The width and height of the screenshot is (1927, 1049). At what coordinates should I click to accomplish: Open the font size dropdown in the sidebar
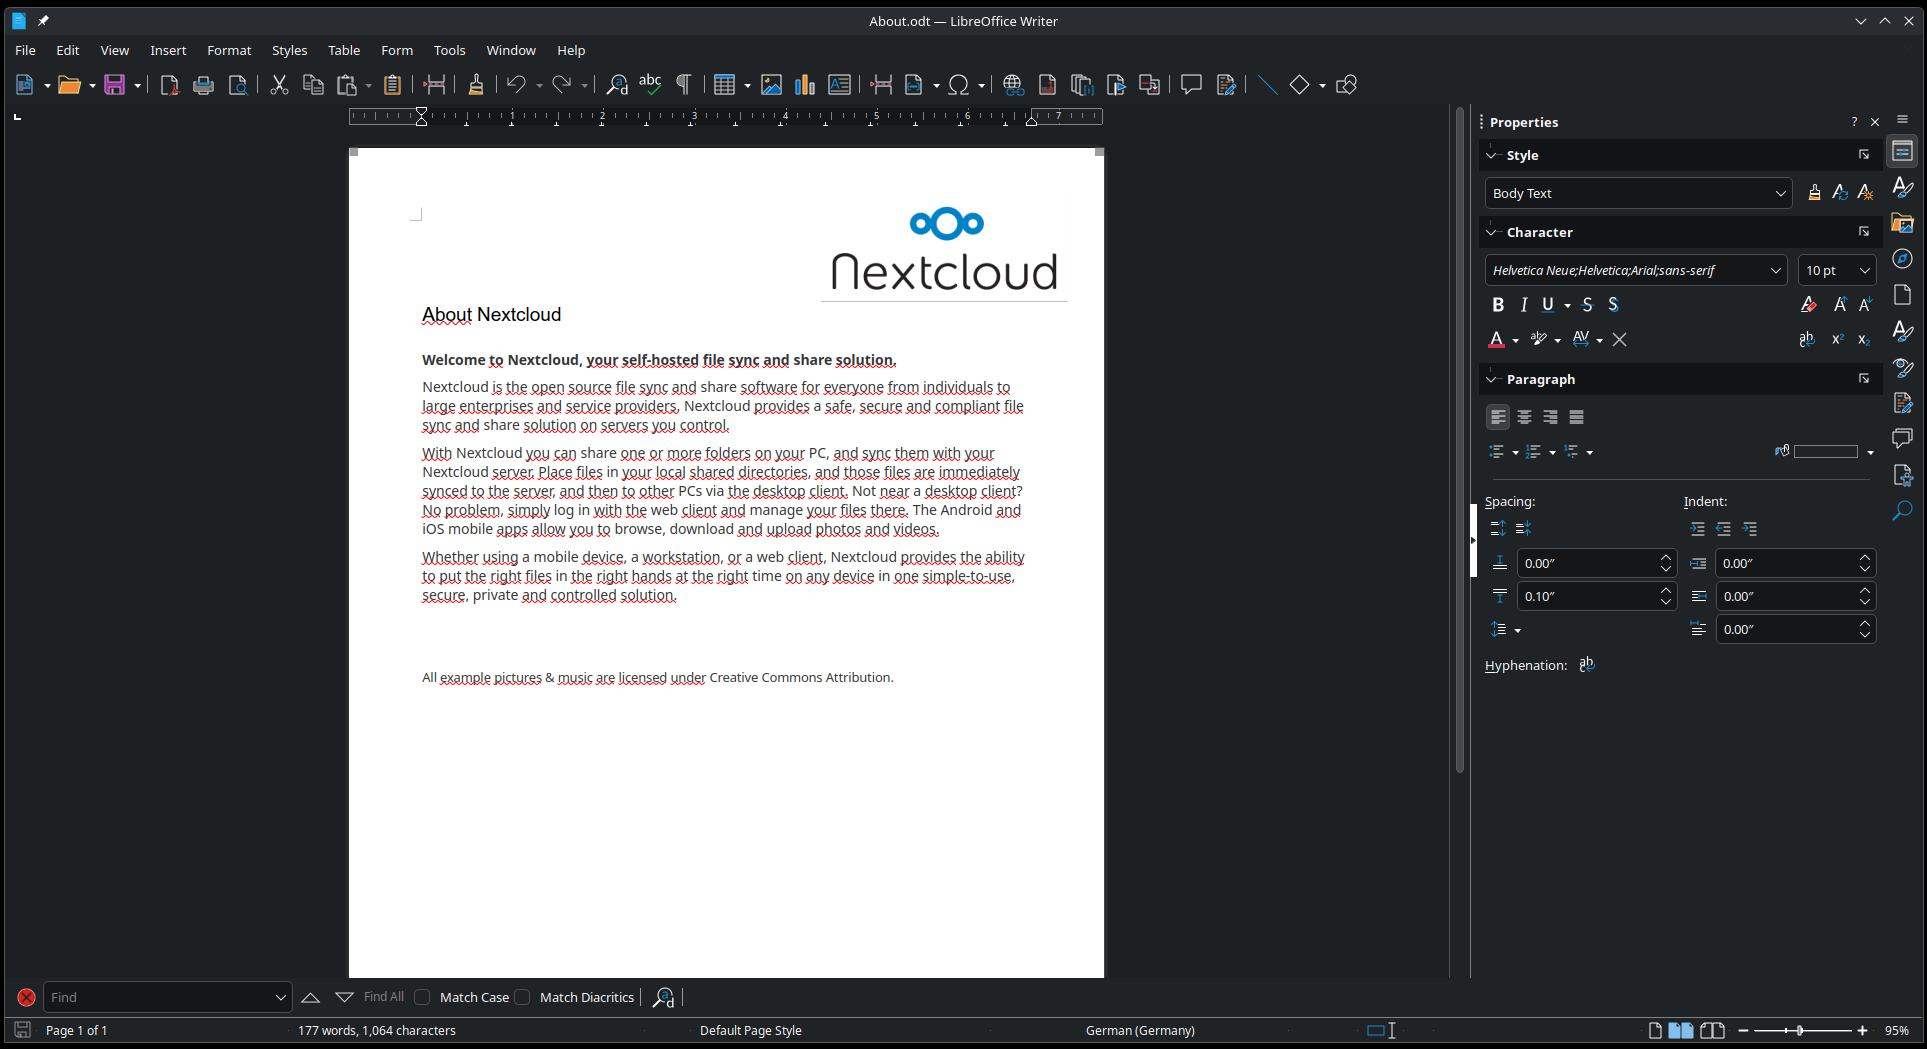[1865, 270]
